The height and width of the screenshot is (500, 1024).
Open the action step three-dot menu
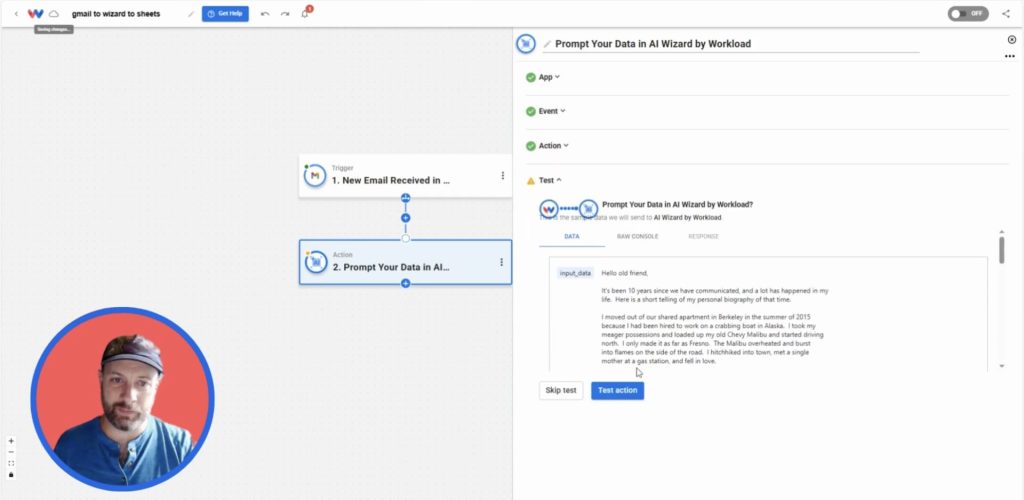[502, 262]
